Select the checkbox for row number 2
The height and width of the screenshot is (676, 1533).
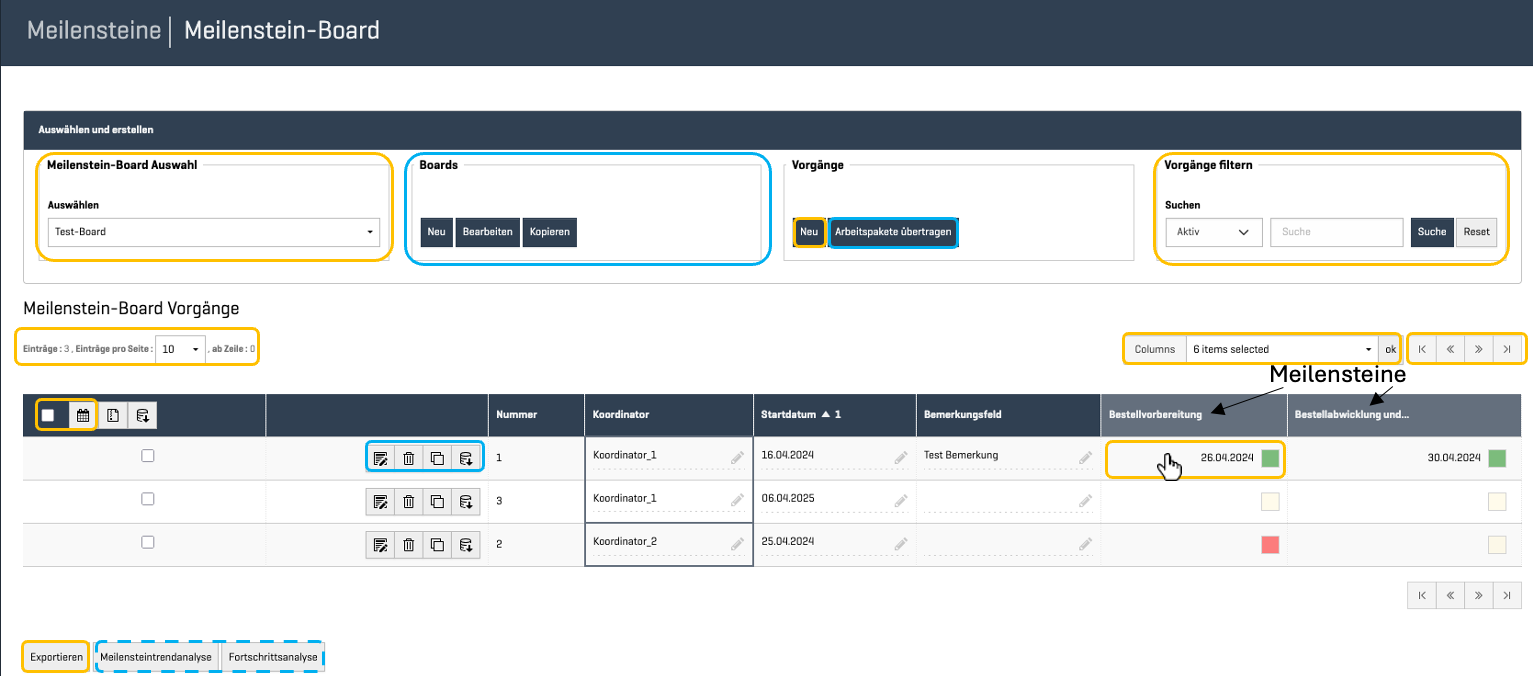[x=148, y=542]
